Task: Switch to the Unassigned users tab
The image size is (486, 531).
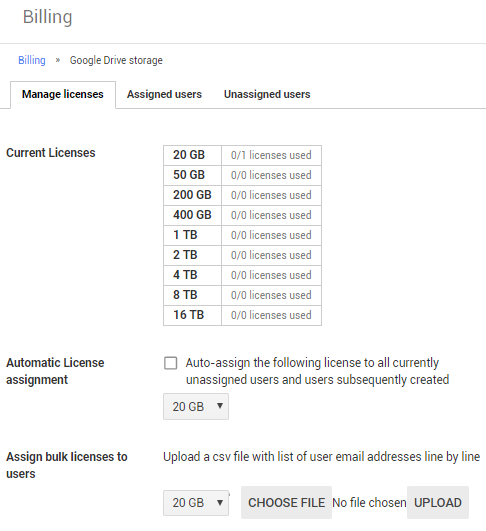Action: (267, 94)
